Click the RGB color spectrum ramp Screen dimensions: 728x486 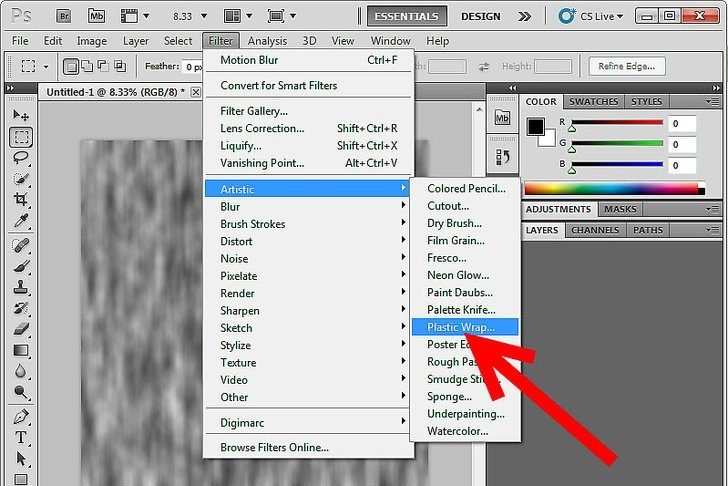click(611, 189)
